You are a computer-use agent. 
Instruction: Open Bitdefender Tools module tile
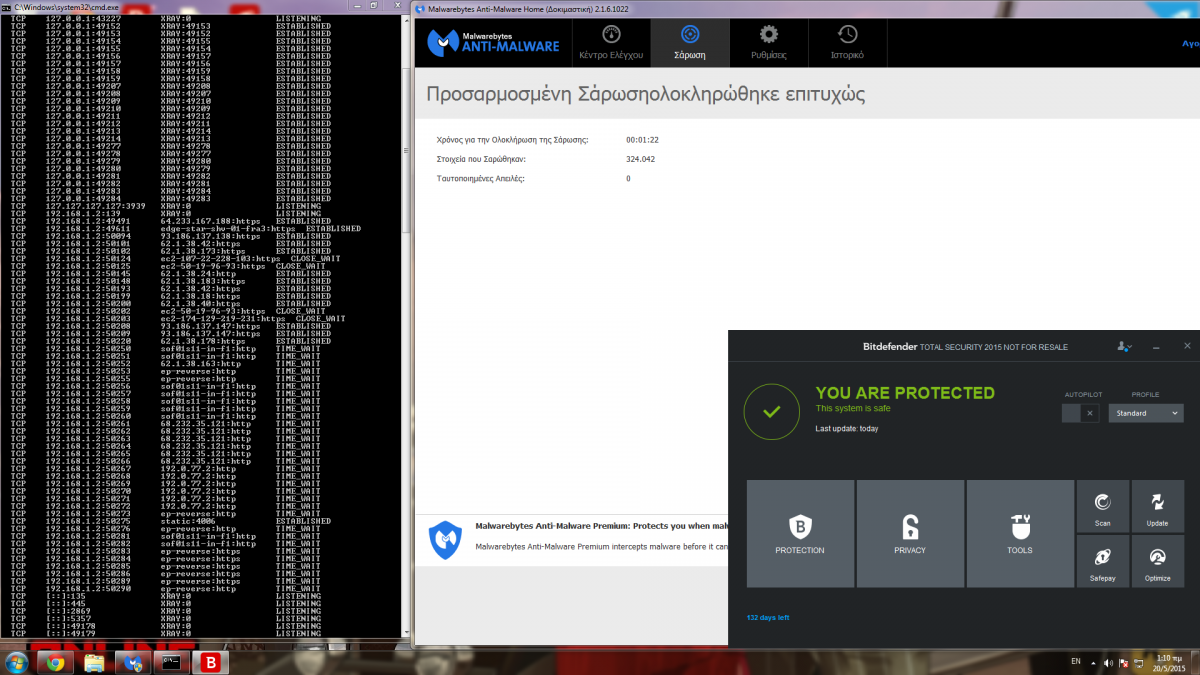pyautogui.click(x=1020, y=533)
